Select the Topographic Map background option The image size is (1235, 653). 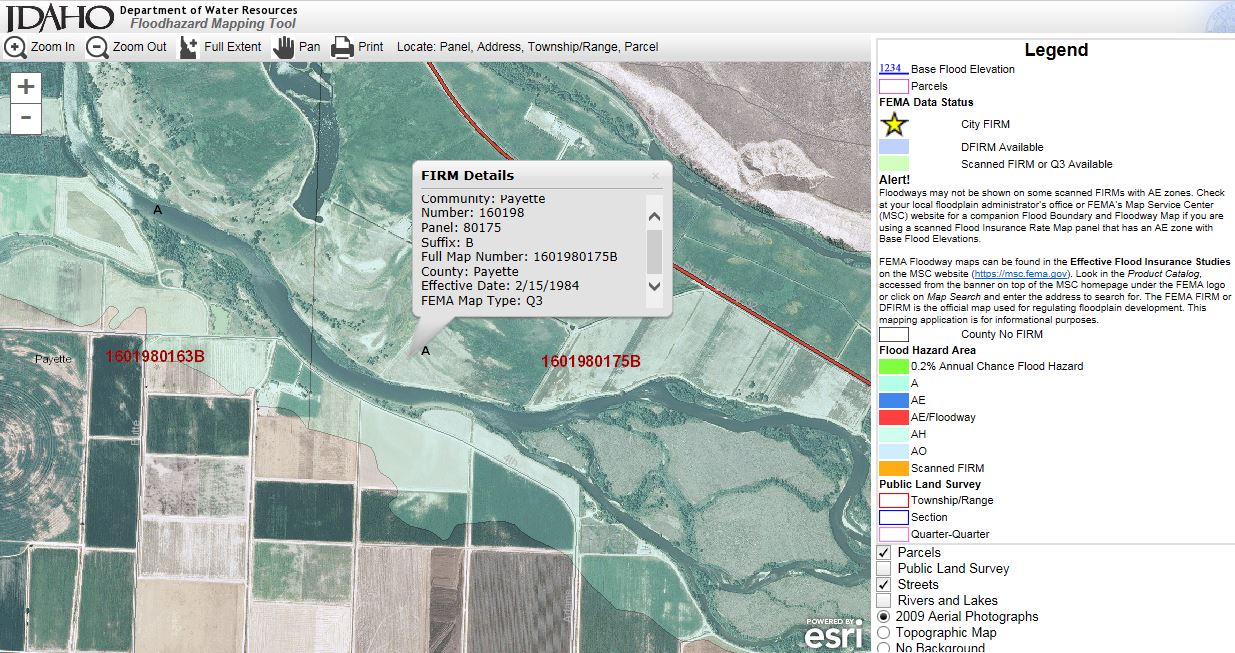883,633
